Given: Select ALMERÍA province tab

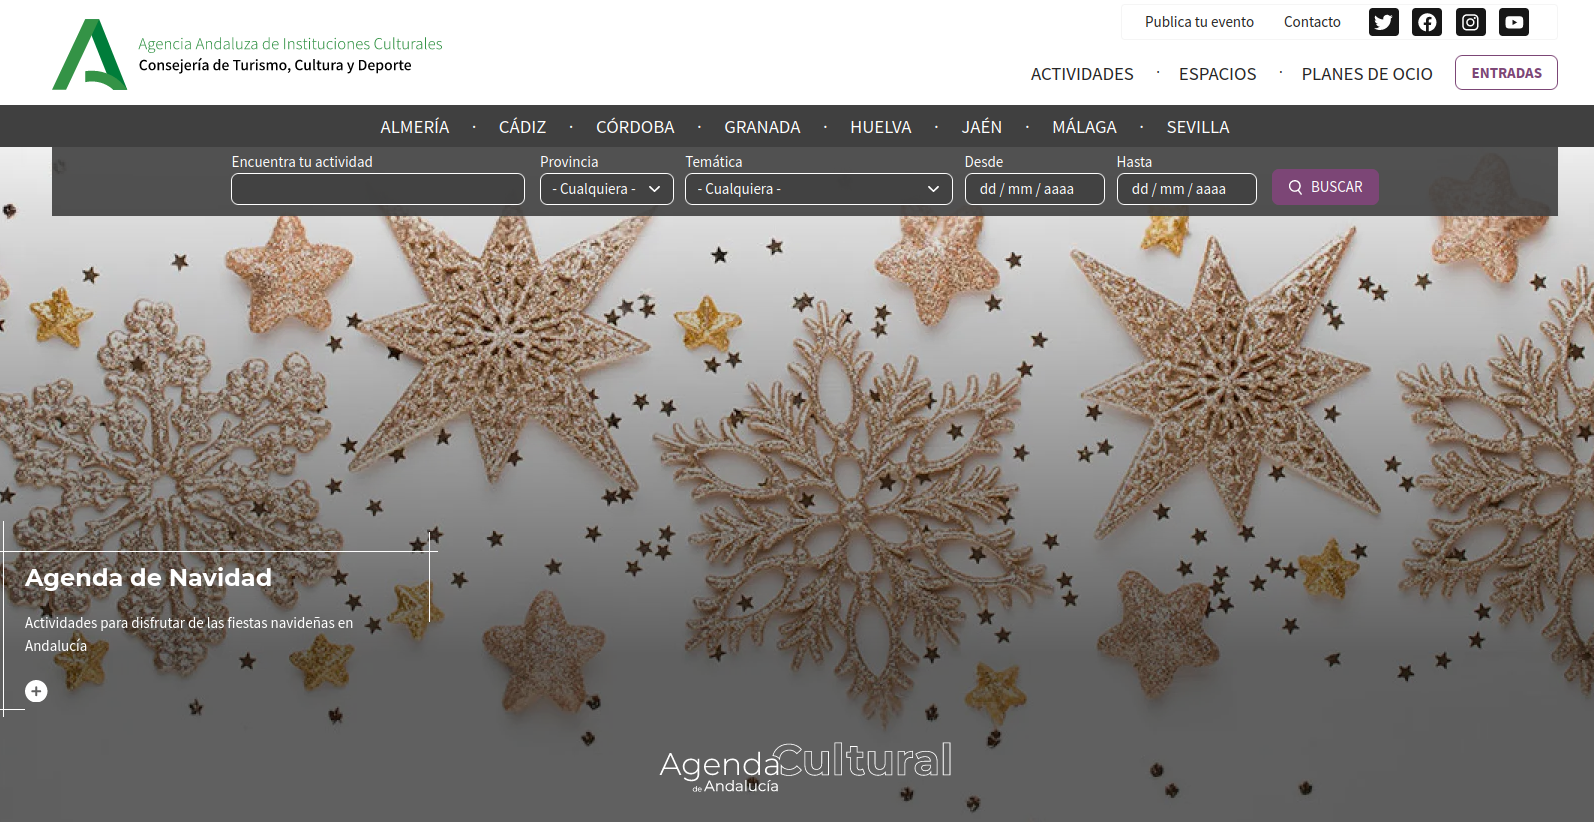Looking at the screenshot, I should tap(414, 127).
